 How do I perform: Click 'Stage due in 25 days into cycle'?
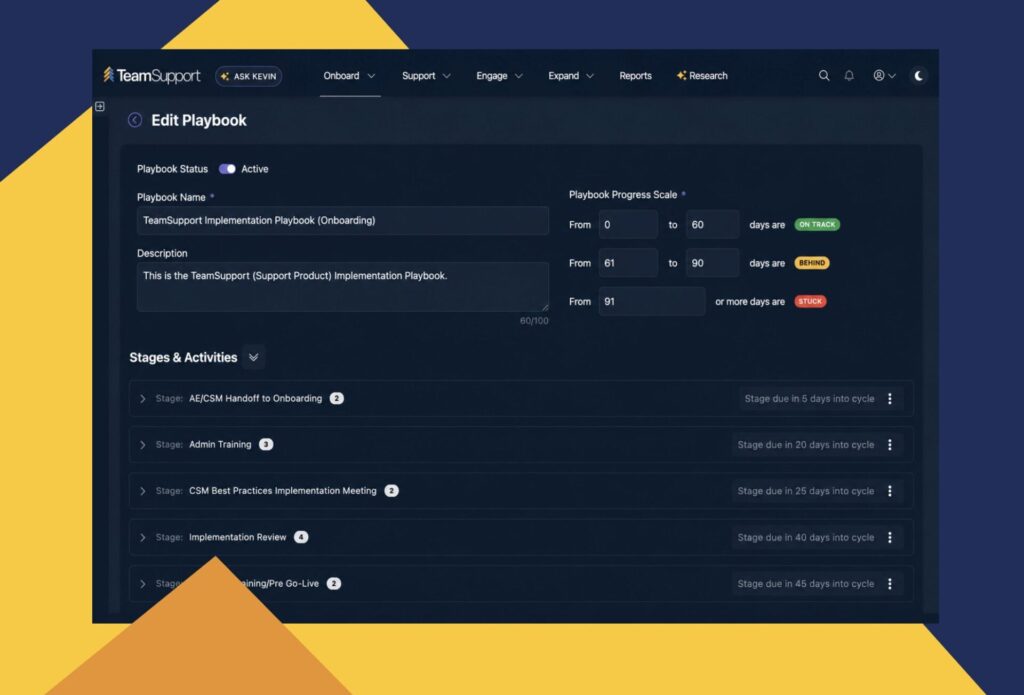tap(806, 491)
